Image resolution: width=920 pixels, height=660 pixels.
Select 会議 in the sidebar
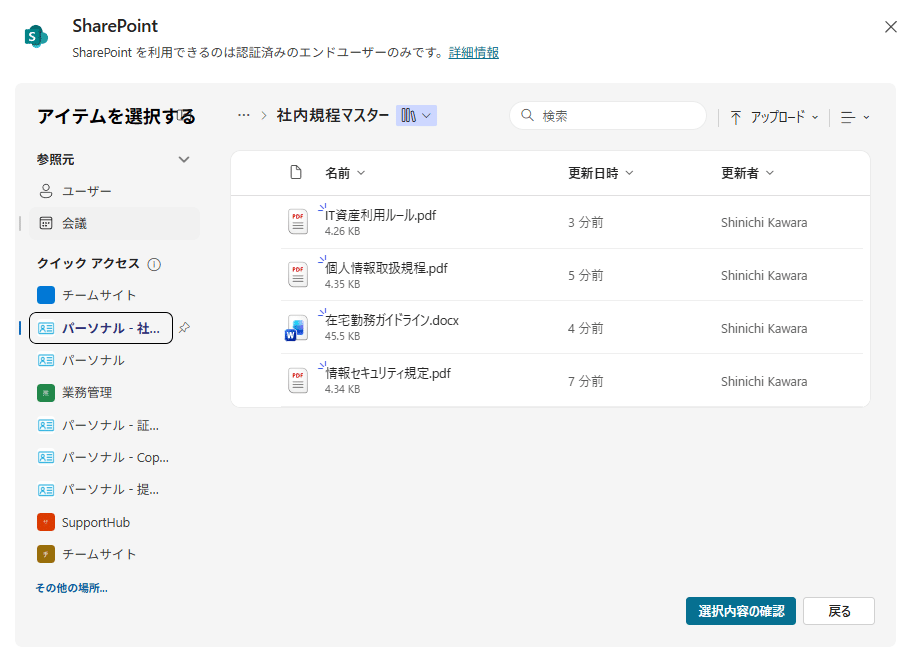coord(114,224)
